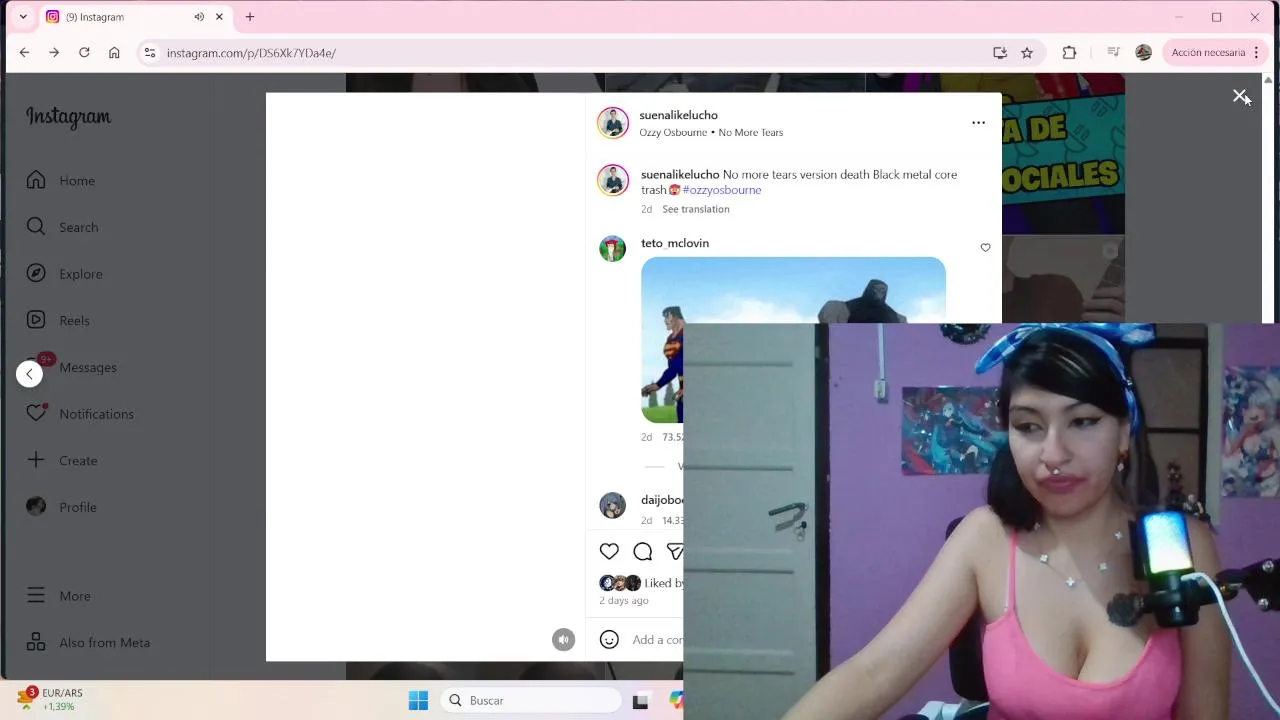The height and width of the screenshot is (720, 1280).
Task: Click the taskbar Buscar search box
Action: pos(531,700)
